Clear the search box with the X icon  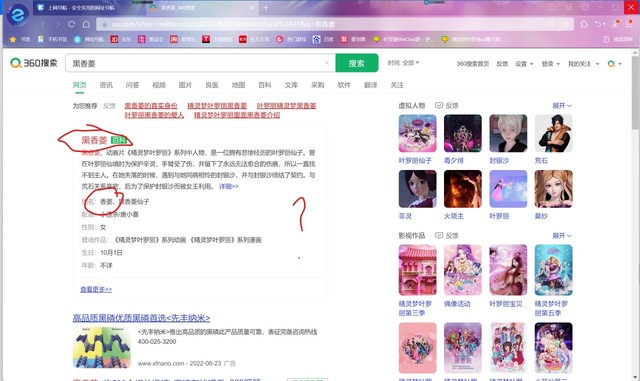(327, 63)
